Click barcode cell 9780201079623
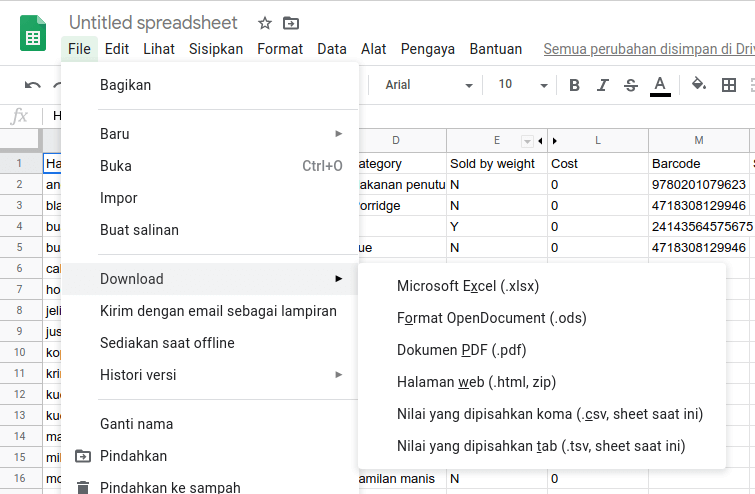Screen dimensions: 755x494 (x=699, y=184)
